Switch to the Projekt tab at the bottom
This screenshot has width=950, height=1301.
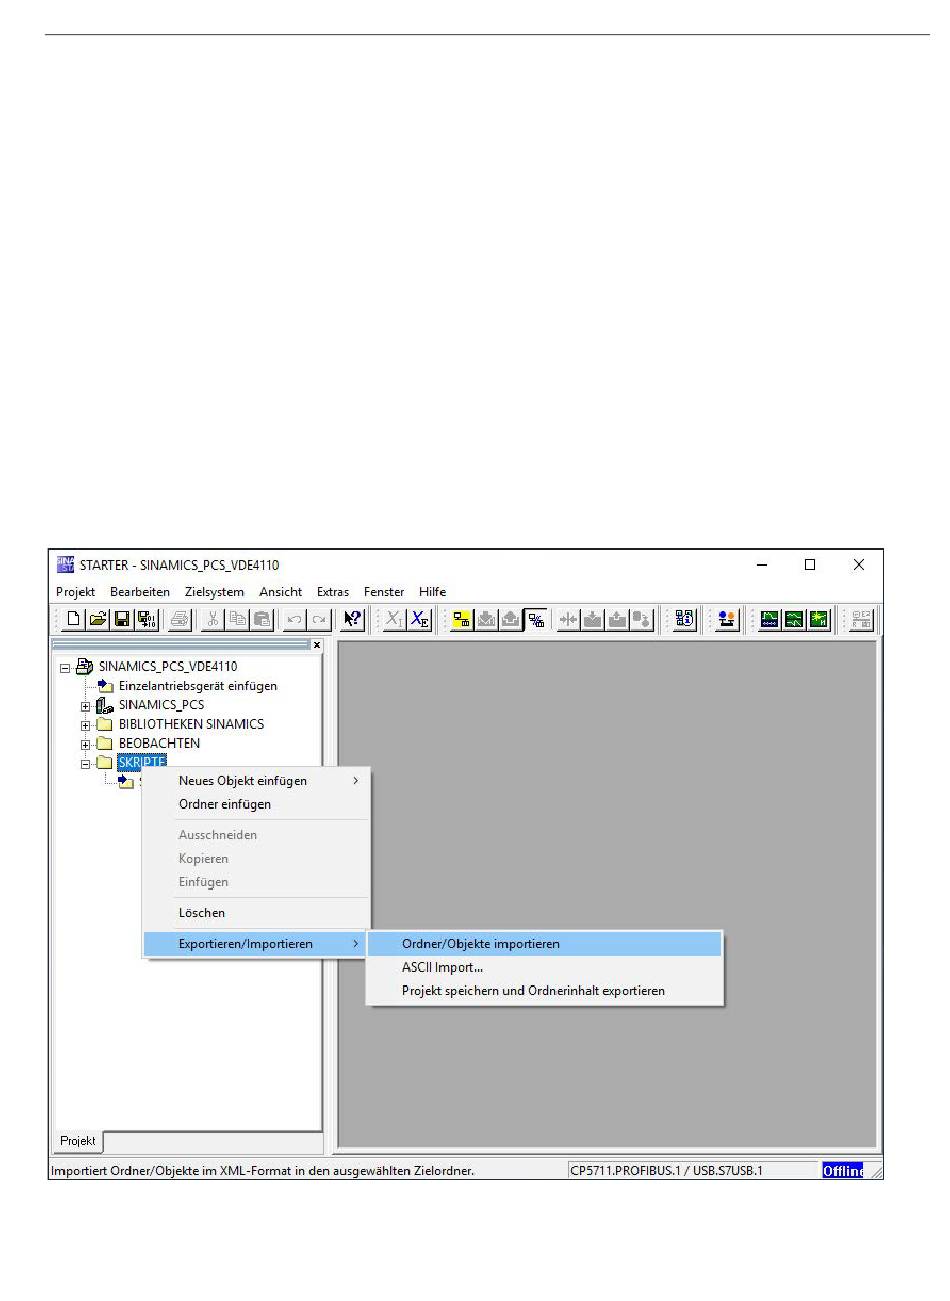(x=78, y=1141)
